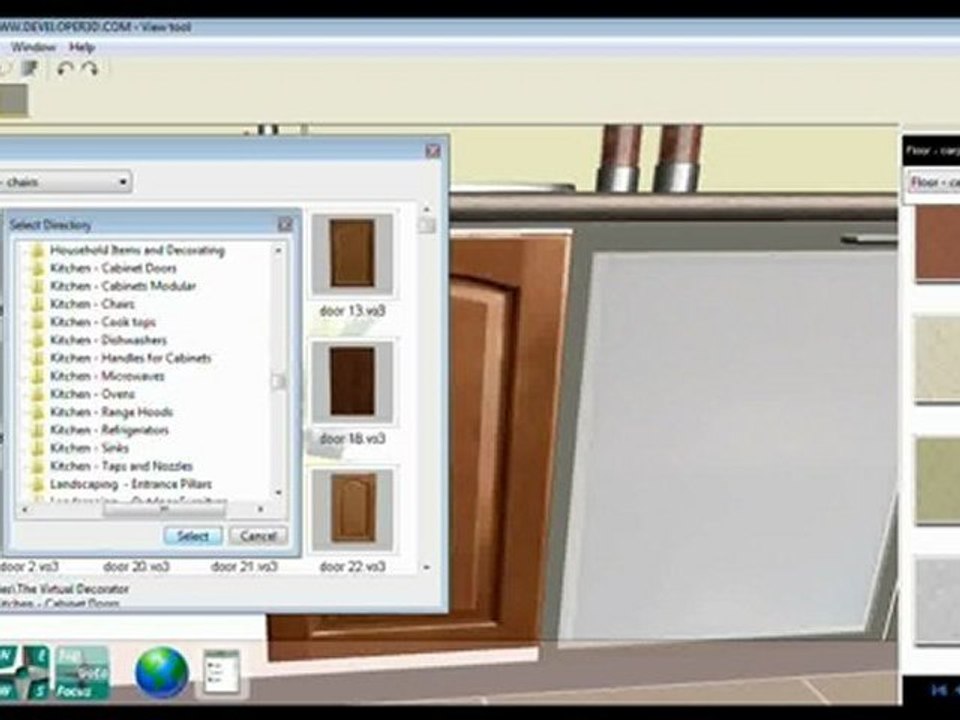Click the Select button in directory dialog
The image size is (960, 720).
point(193,536)
